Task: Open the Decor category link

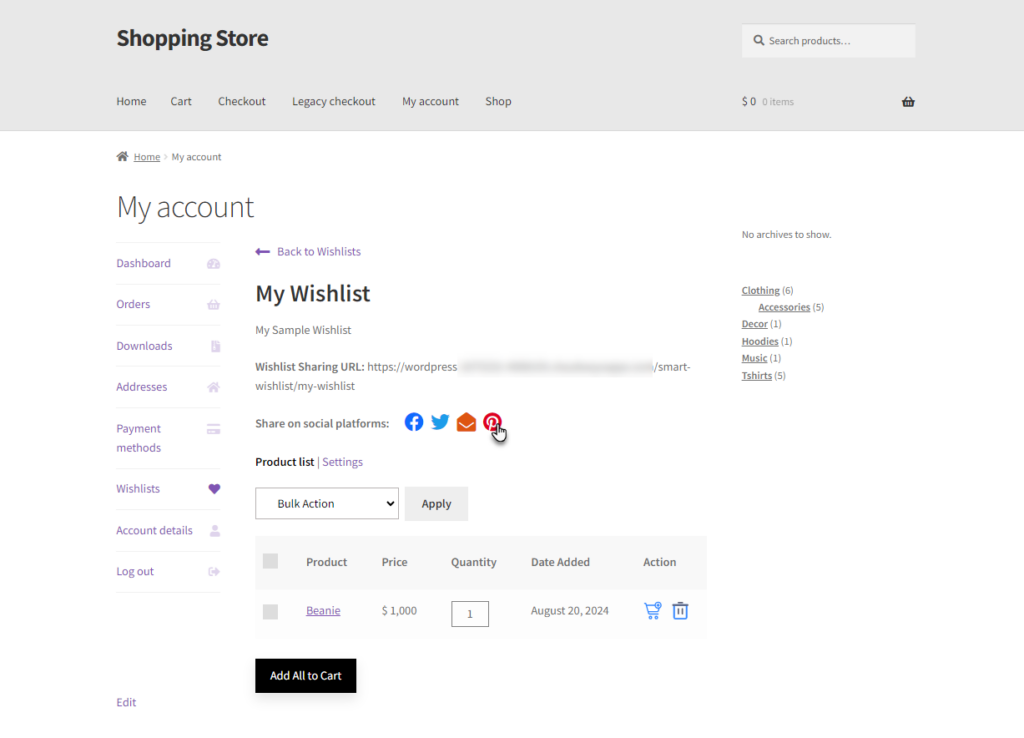Action: click(754, 324)
